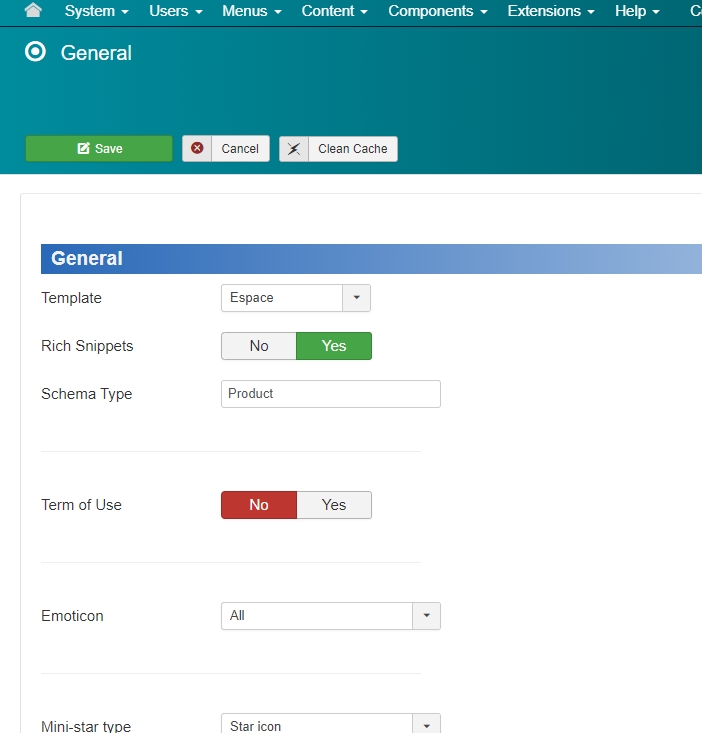702x733 pixels.
Task: Open the Components menu
Action: (x=437, y=11)
